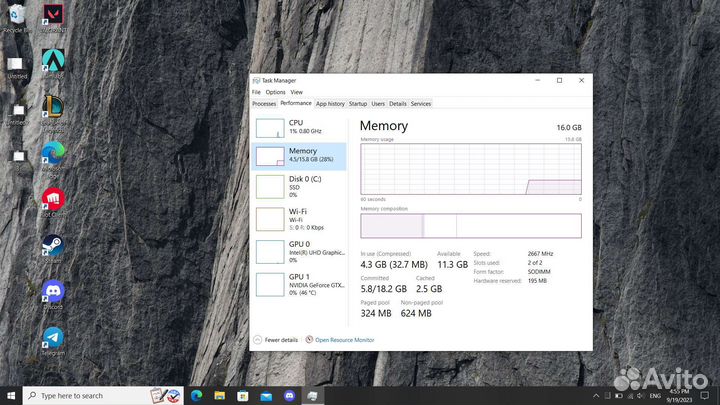720x405 pixels.
Task: Click the Cached 2.5 GB value
Action: point(429,289)
